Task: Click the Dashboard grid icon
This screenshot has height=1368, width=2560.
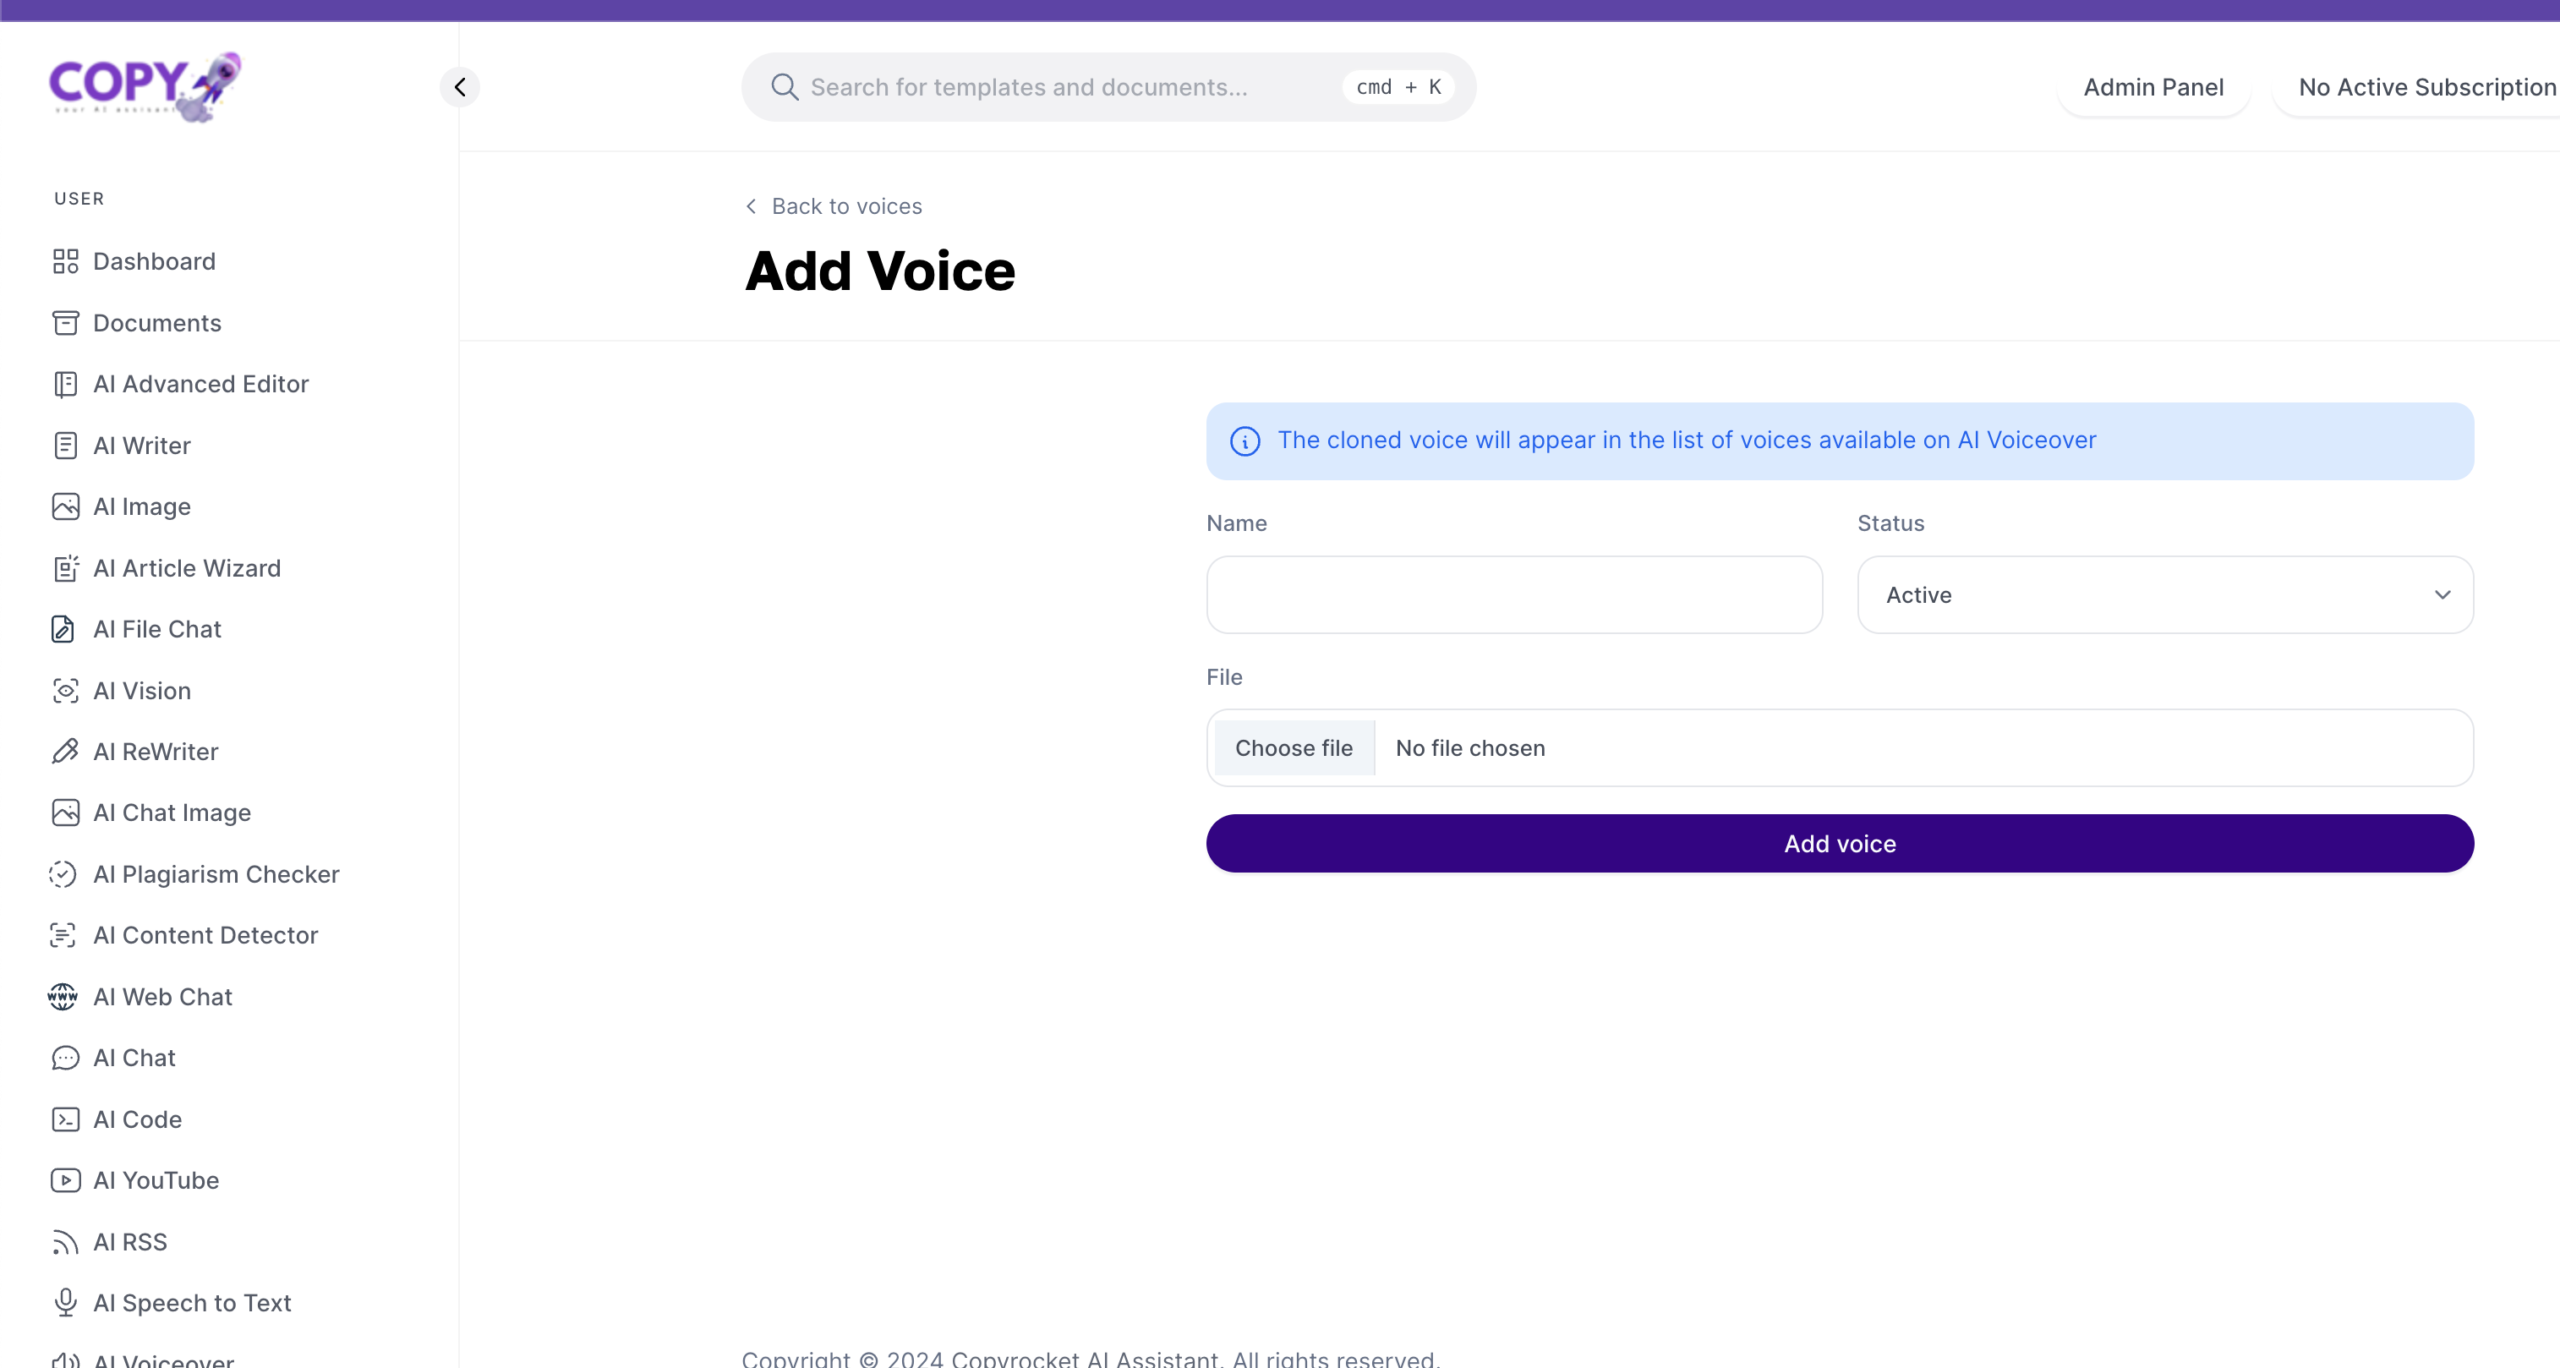Action: click(x=65, y=261)
